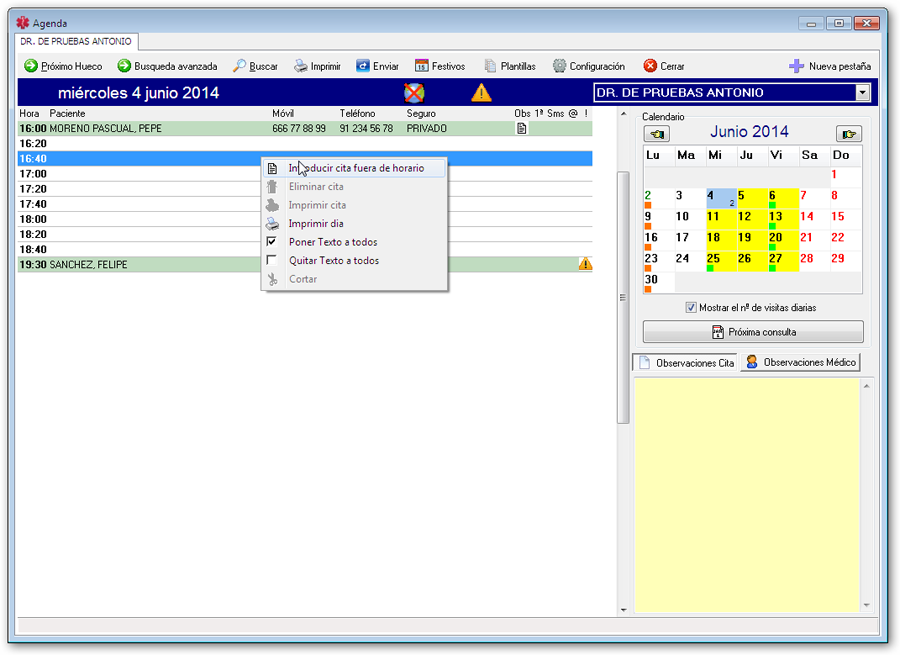Open Festivos calendar icon in toolbar

click(x=422, y=66)
